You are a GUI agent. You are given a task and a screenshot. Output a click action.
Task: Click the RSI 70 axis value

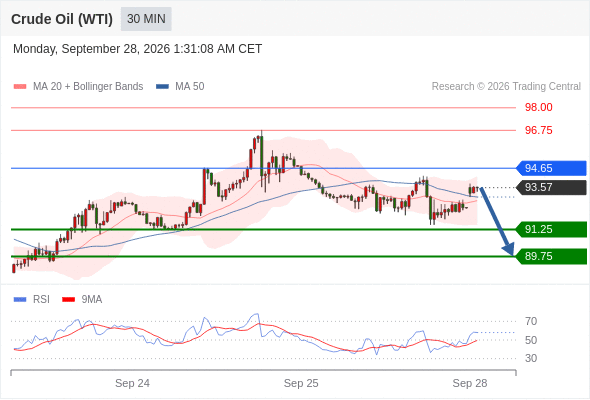[531, 321]
